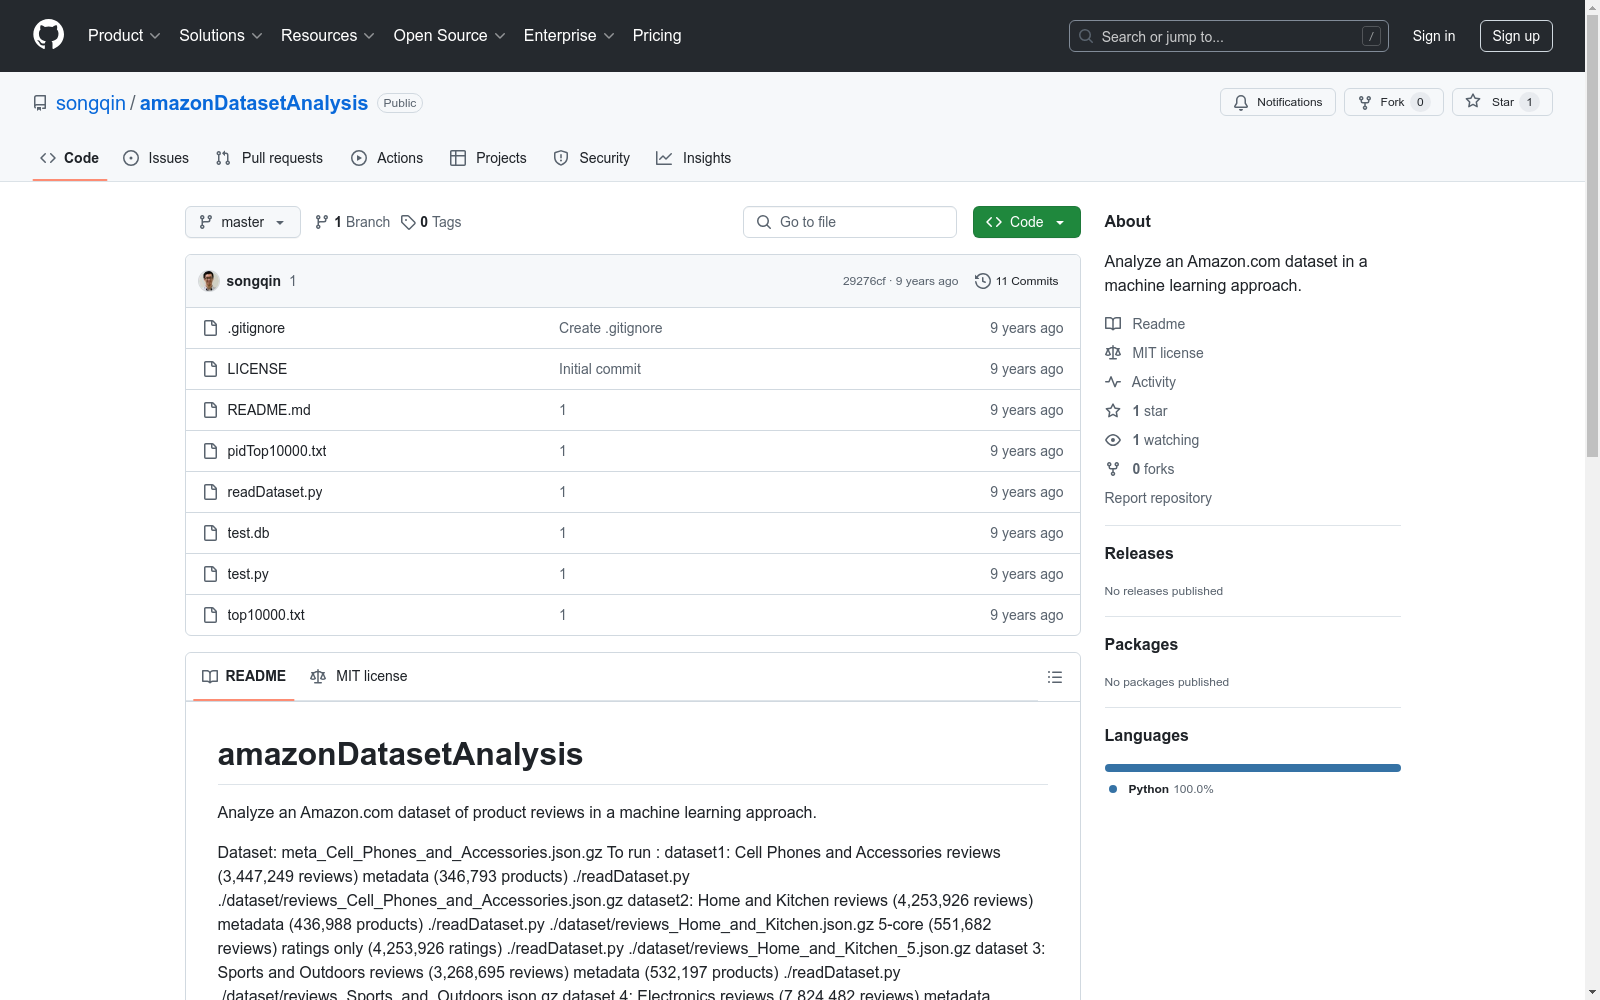Click commit hash 29276cf

pyautogui.click(x=864, y=281)
